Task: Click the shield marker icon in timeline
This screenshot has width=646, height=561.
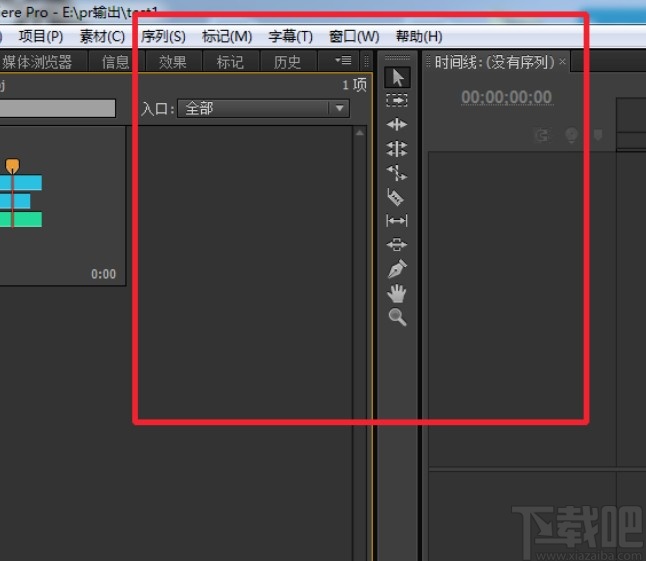Action: pos(598,135)
